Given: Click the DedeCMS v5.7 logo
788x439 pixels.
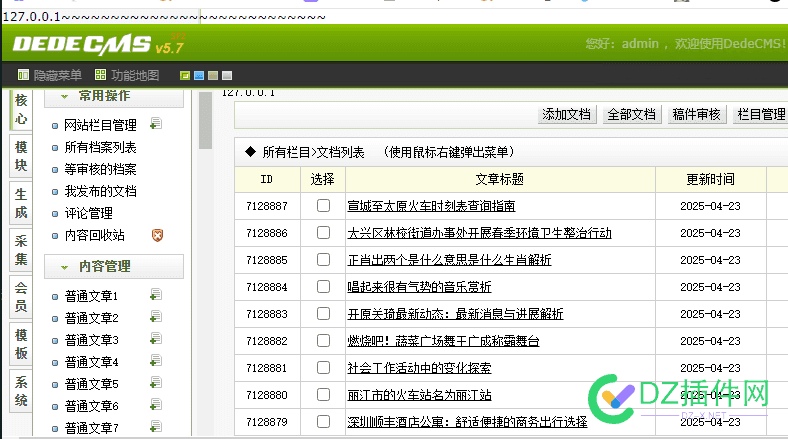Looking at the screenshot, I should (99, 44).
